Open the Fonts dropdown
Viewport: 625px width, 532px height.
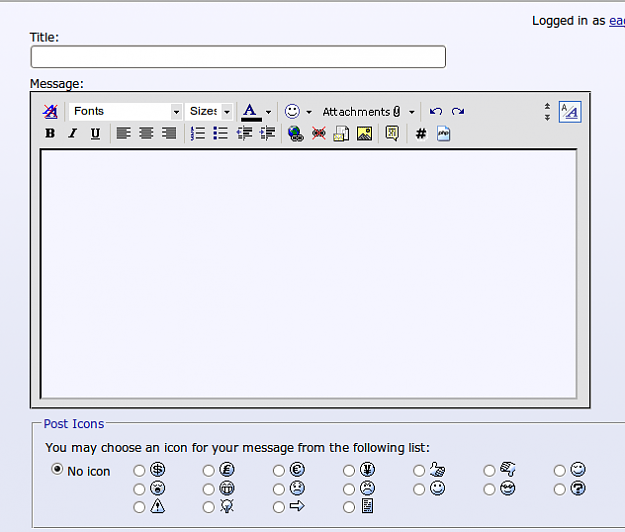[126, 112]
